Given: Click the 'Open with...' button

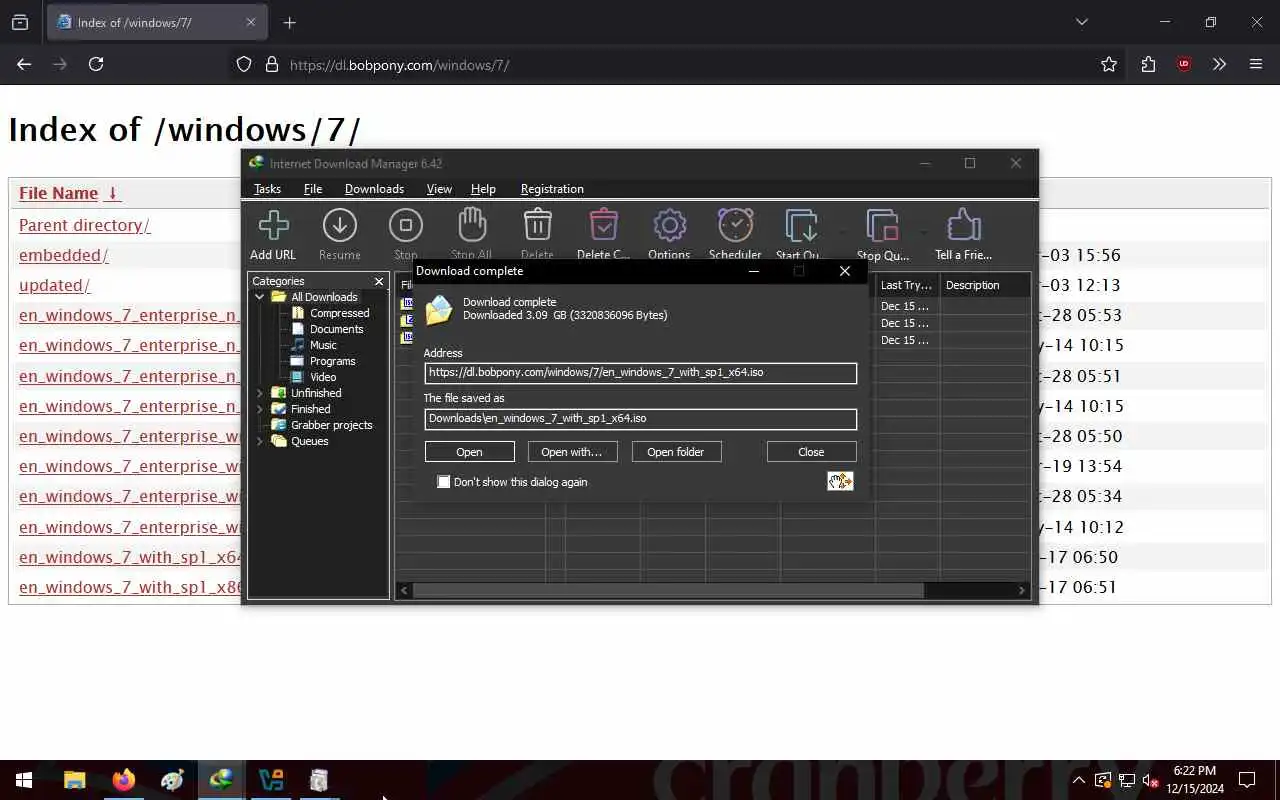Looking at the screenshot, I should [x=572, y=452].
